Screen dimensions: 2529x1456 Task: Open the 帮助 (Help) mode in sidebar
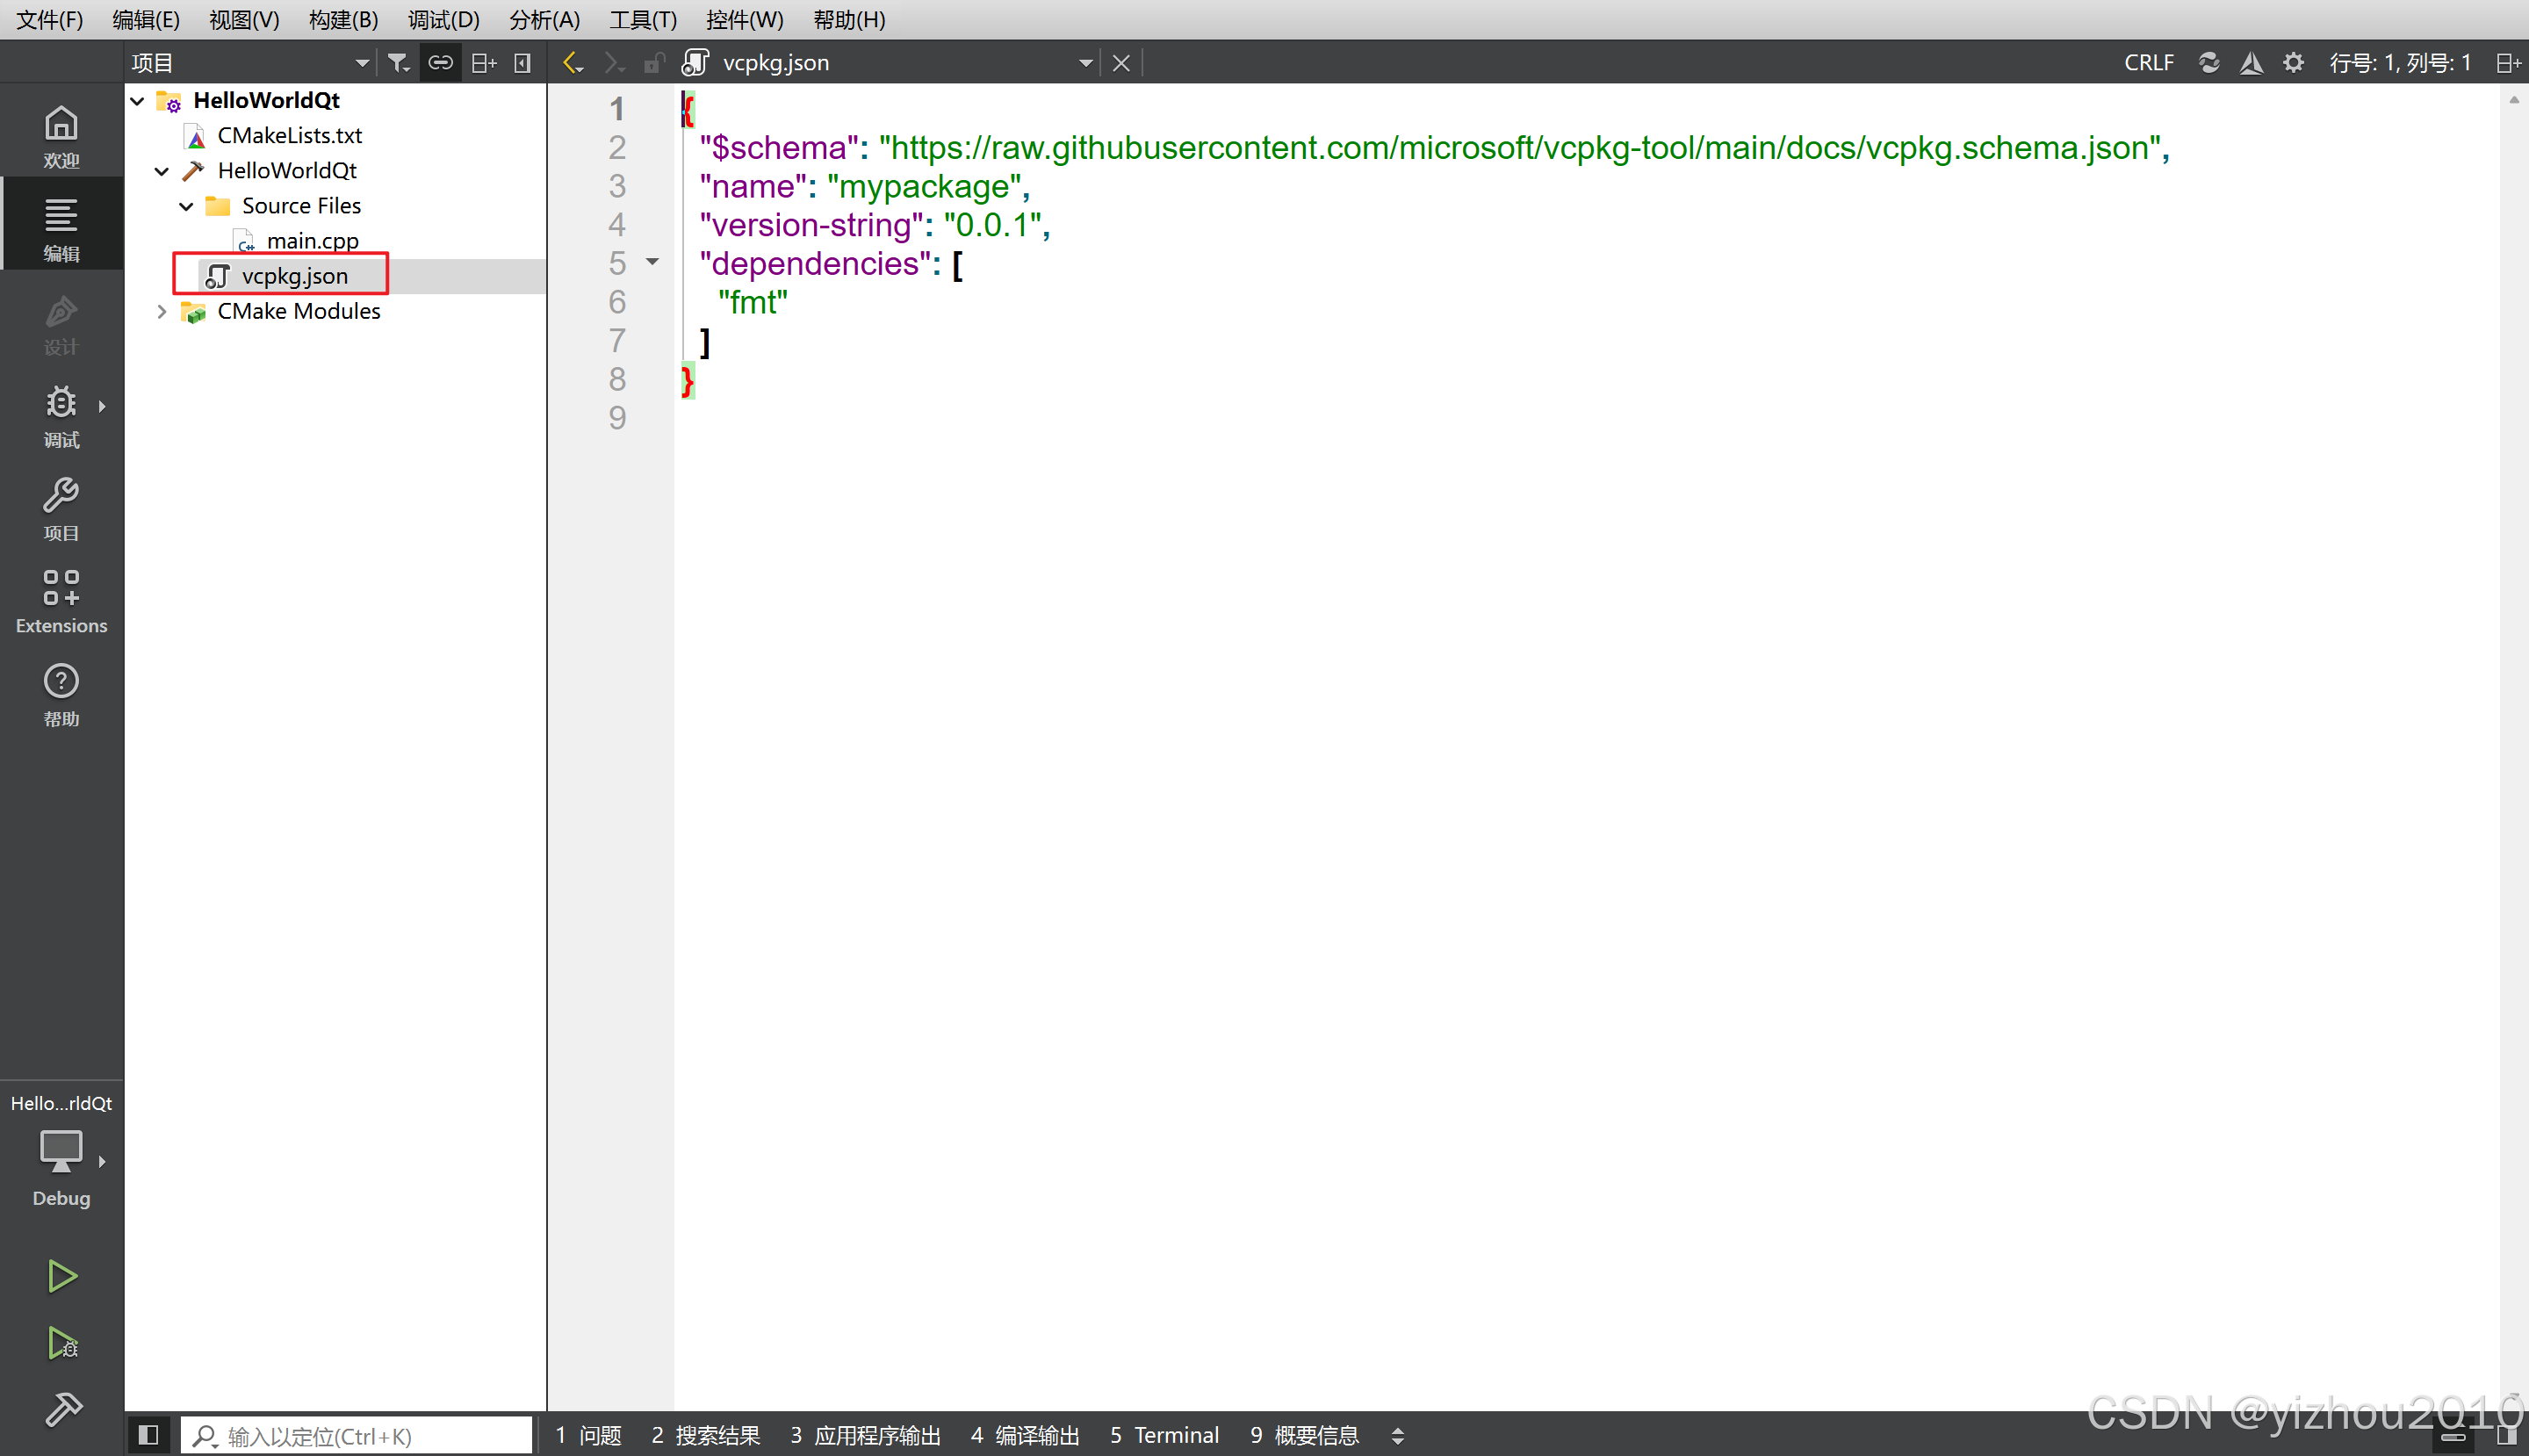tap(61, 695)
